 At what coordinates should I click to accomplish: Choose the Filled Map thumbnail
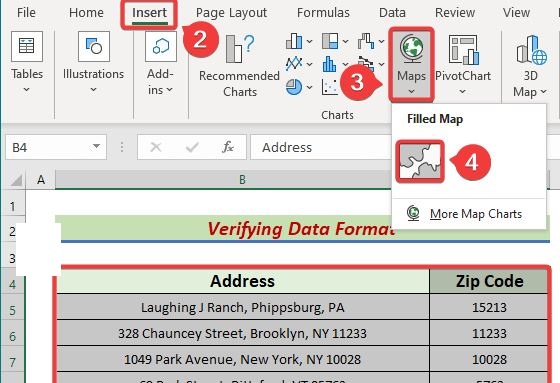tap(420, 161)
